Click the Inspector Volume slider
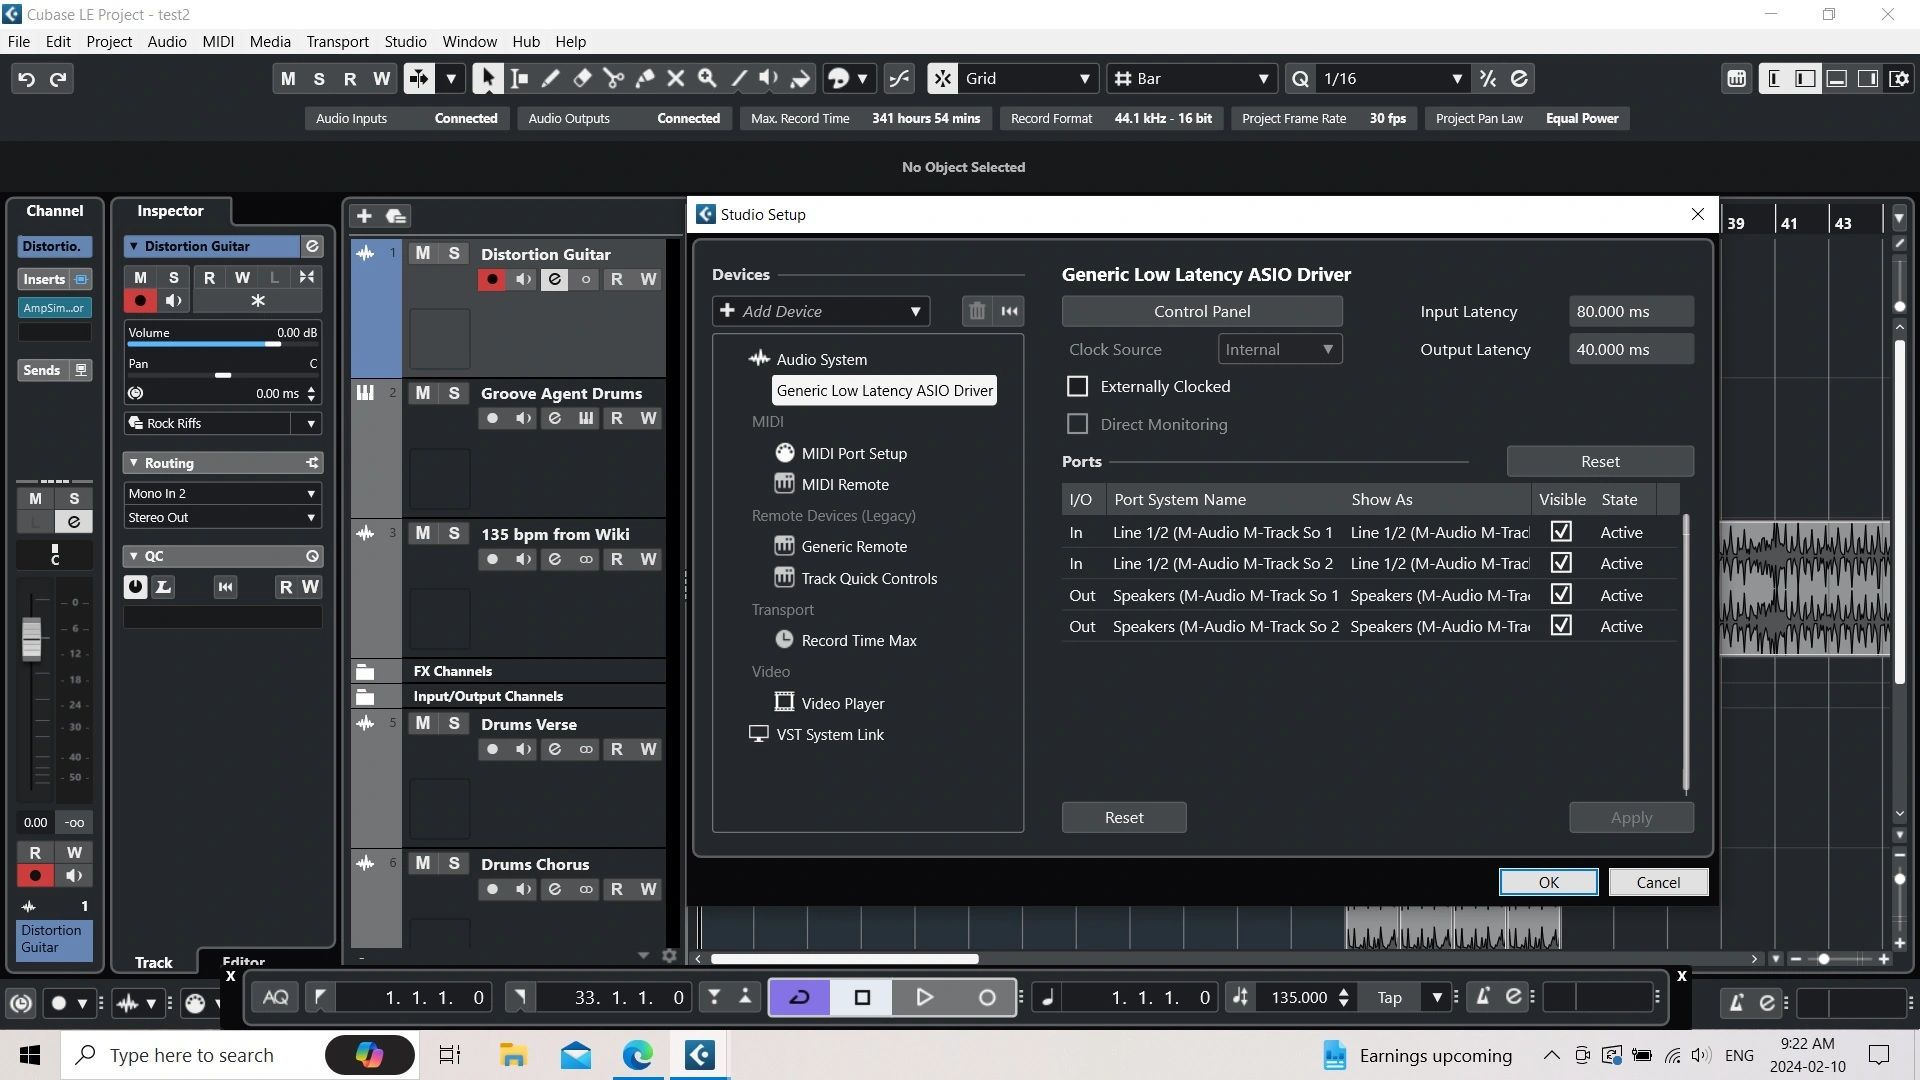Image resolution: width=1920 pixels, height=1080 pixels. click(x=222, y=343)
